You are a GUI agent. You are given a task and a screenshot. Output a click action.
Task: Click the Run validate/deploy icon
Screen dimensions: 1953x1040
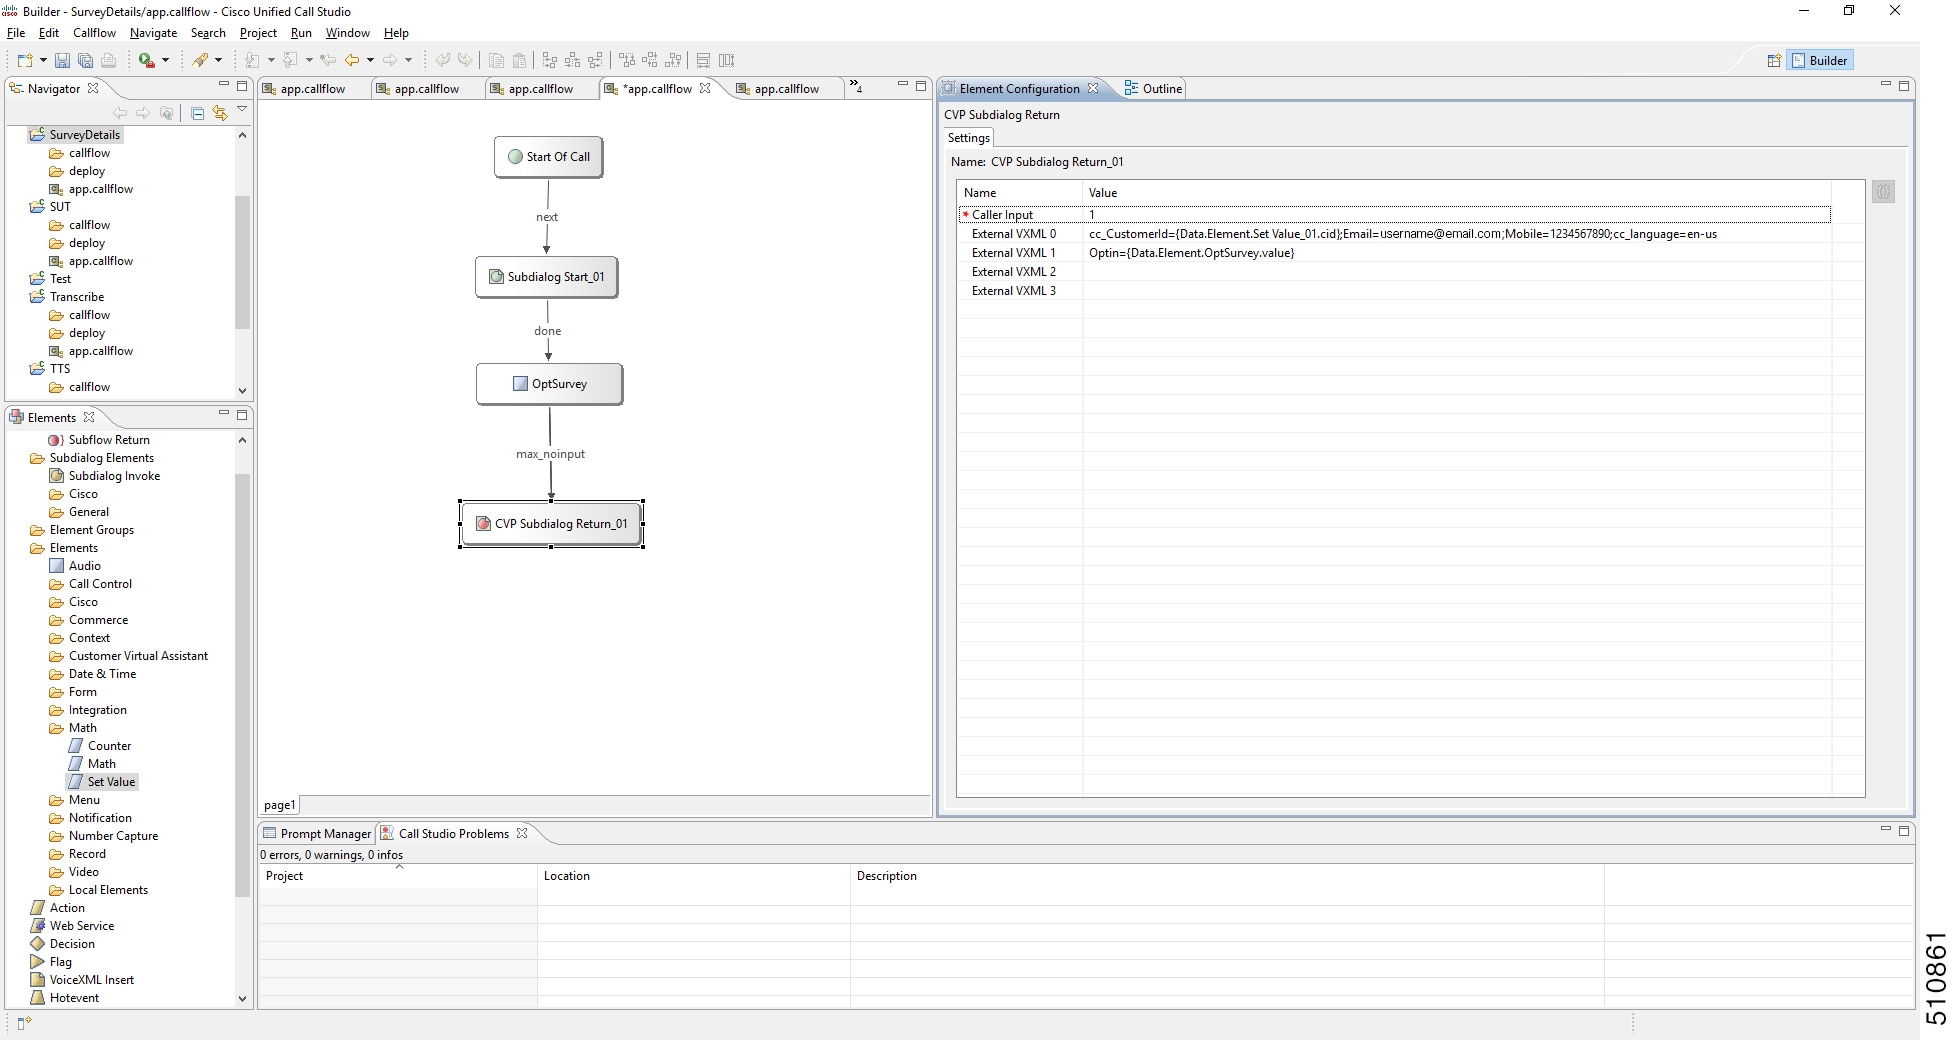click(x=147, y=60)
